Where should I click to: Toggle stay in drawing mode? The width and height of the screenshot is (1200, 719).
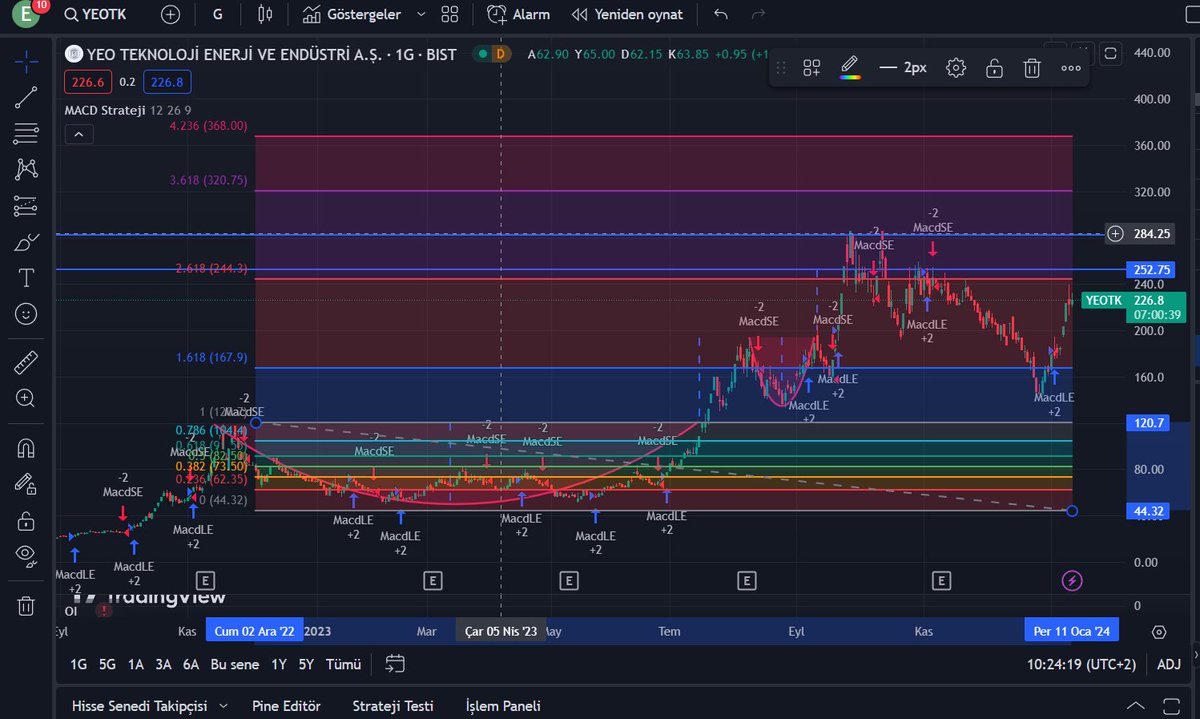coord(26,484)
